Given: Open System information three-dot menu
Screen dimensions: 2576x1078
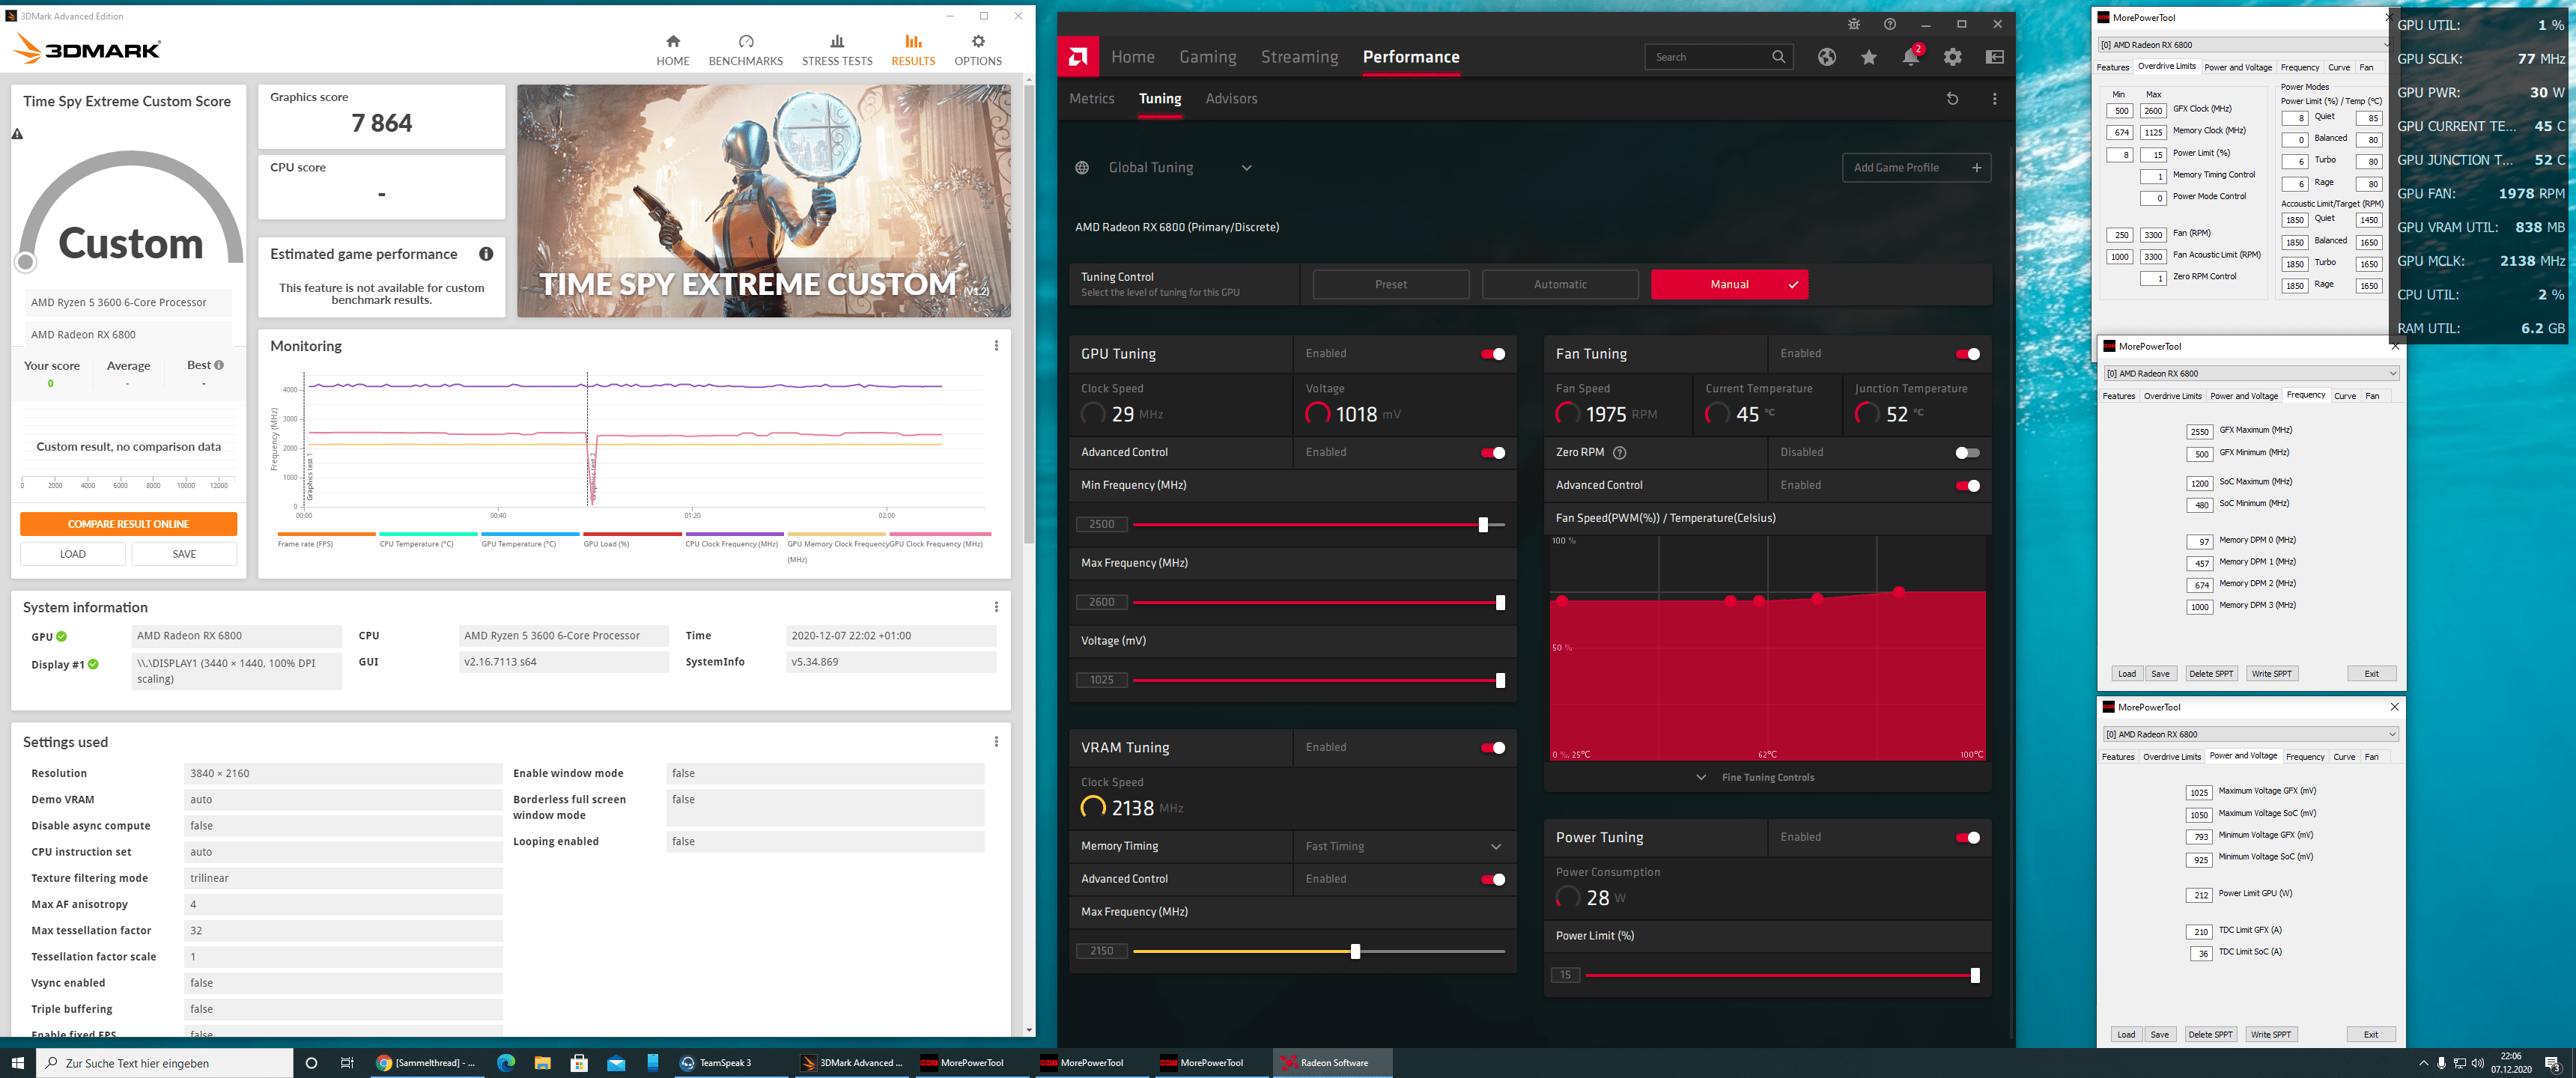Looking at the screenshot, I should coord(996,607).
